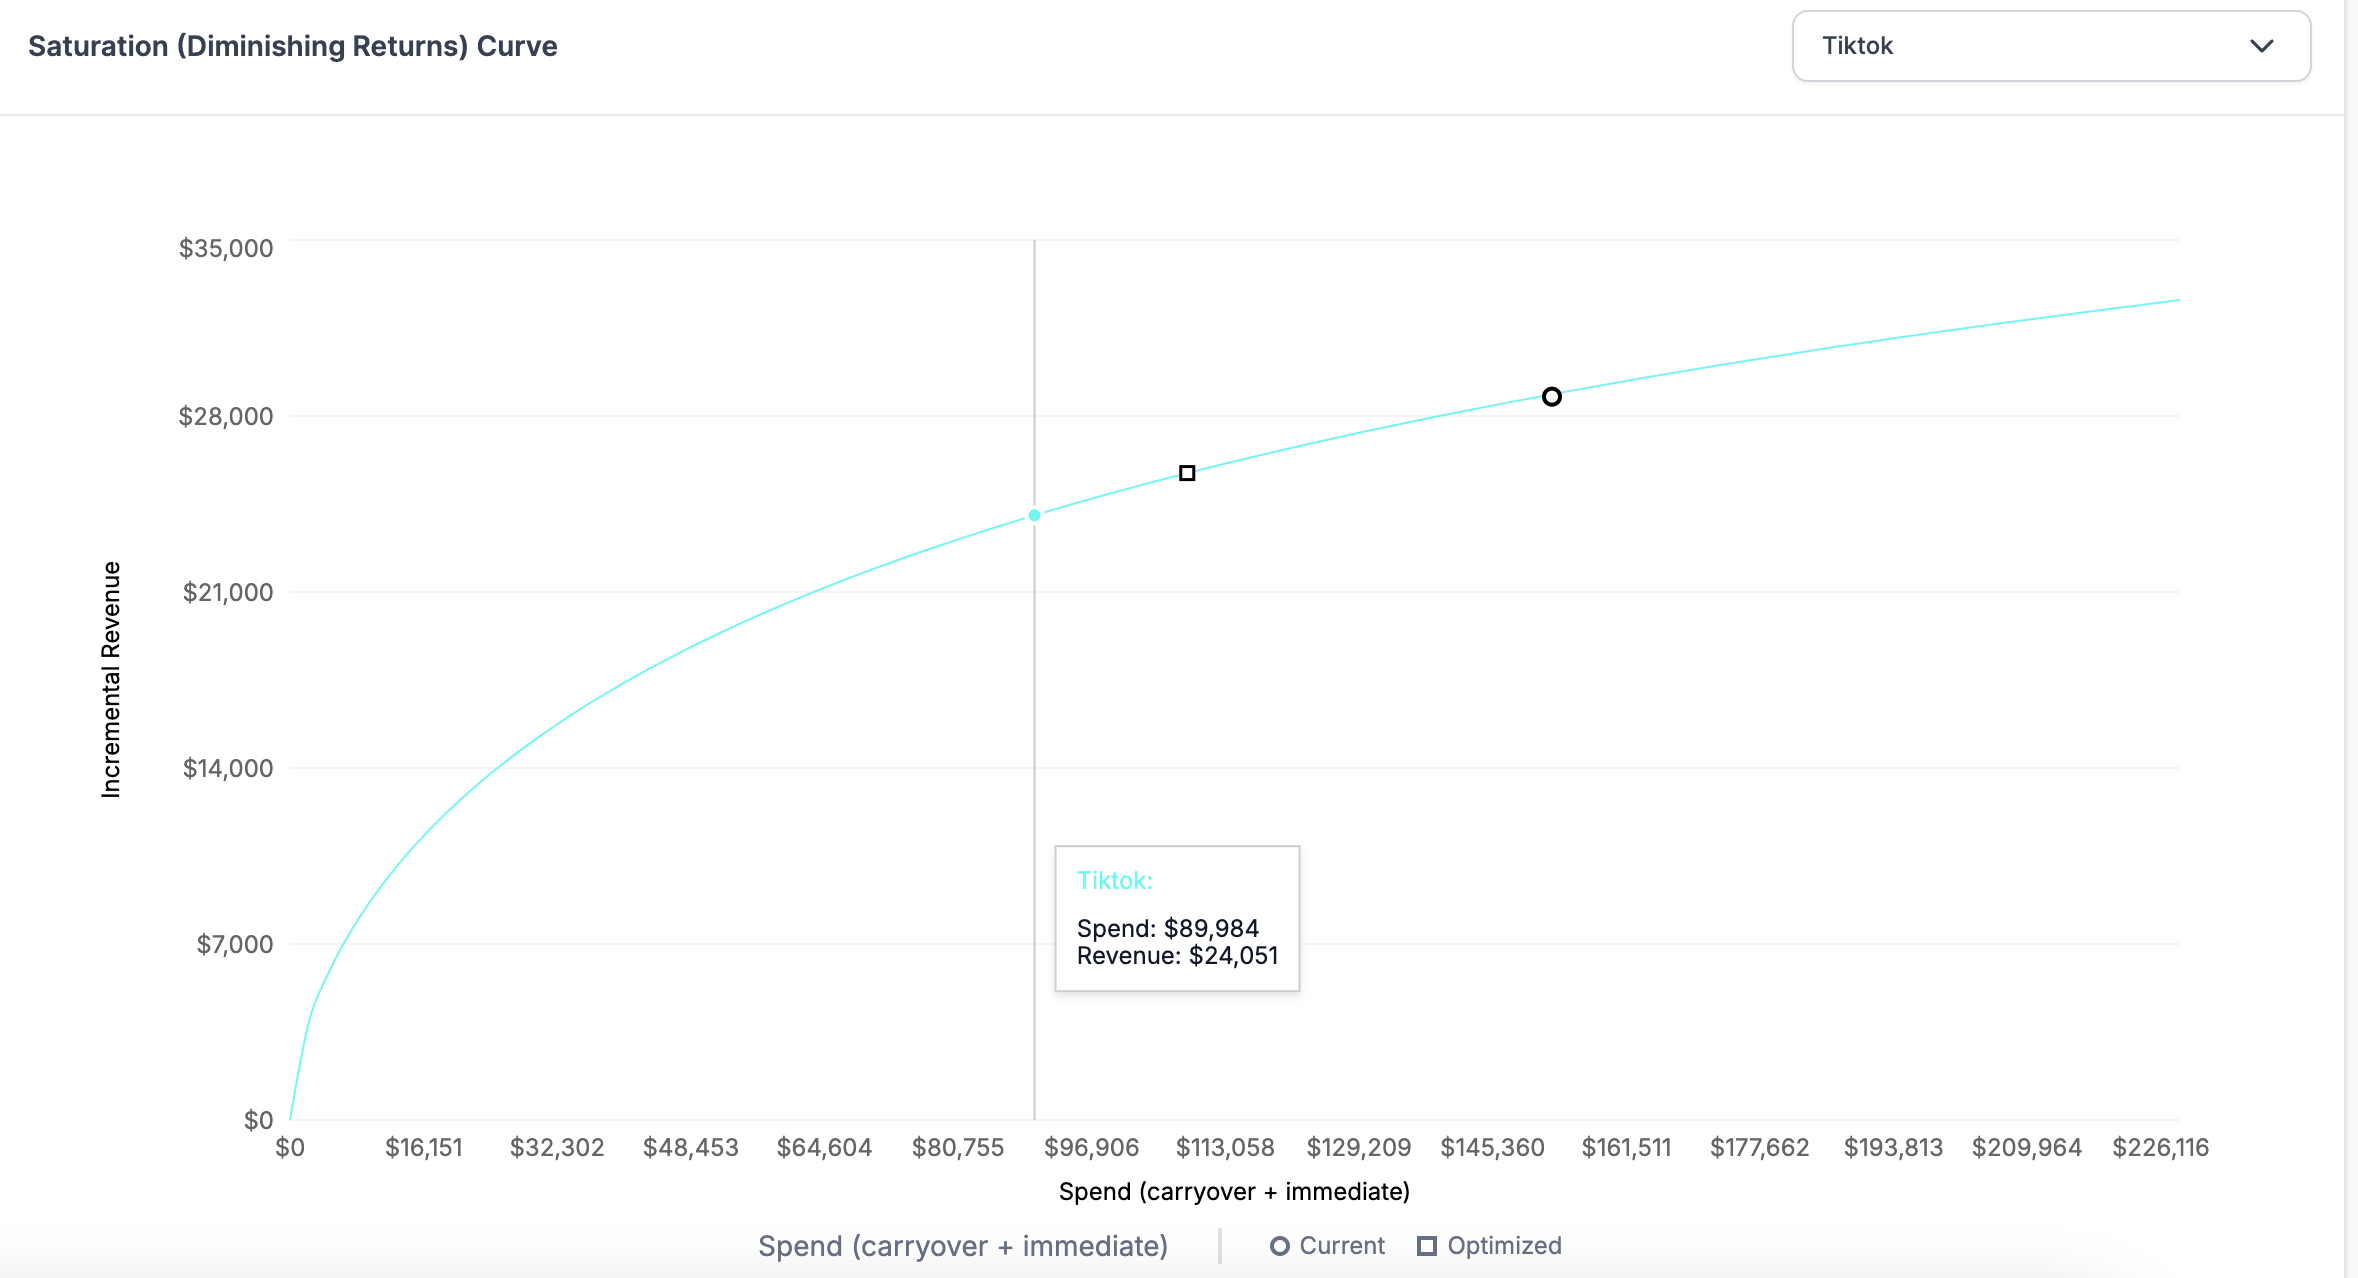The width and height of the screenshot is (2358, 1278).
Task: Click the $0 origin label on x-axis
Action: click(290, 1147)
